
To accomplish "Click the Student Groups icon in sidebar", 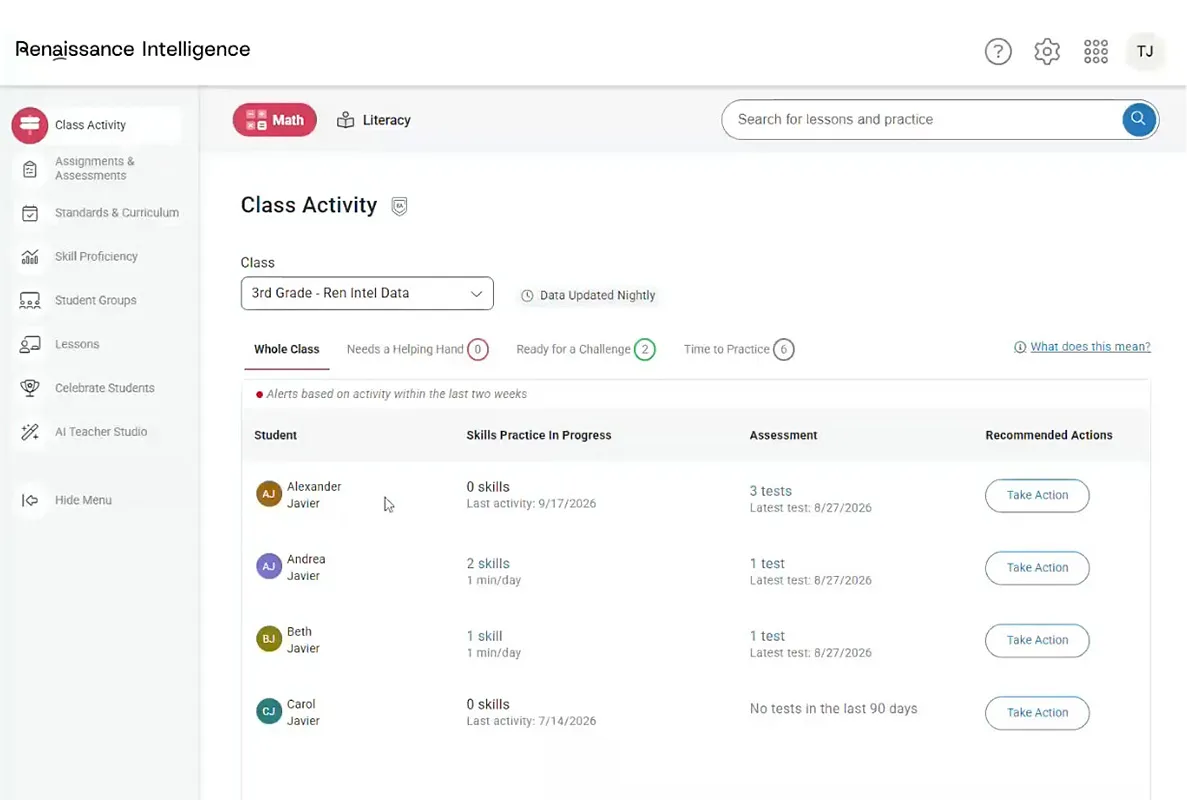I will click(30, 300).
